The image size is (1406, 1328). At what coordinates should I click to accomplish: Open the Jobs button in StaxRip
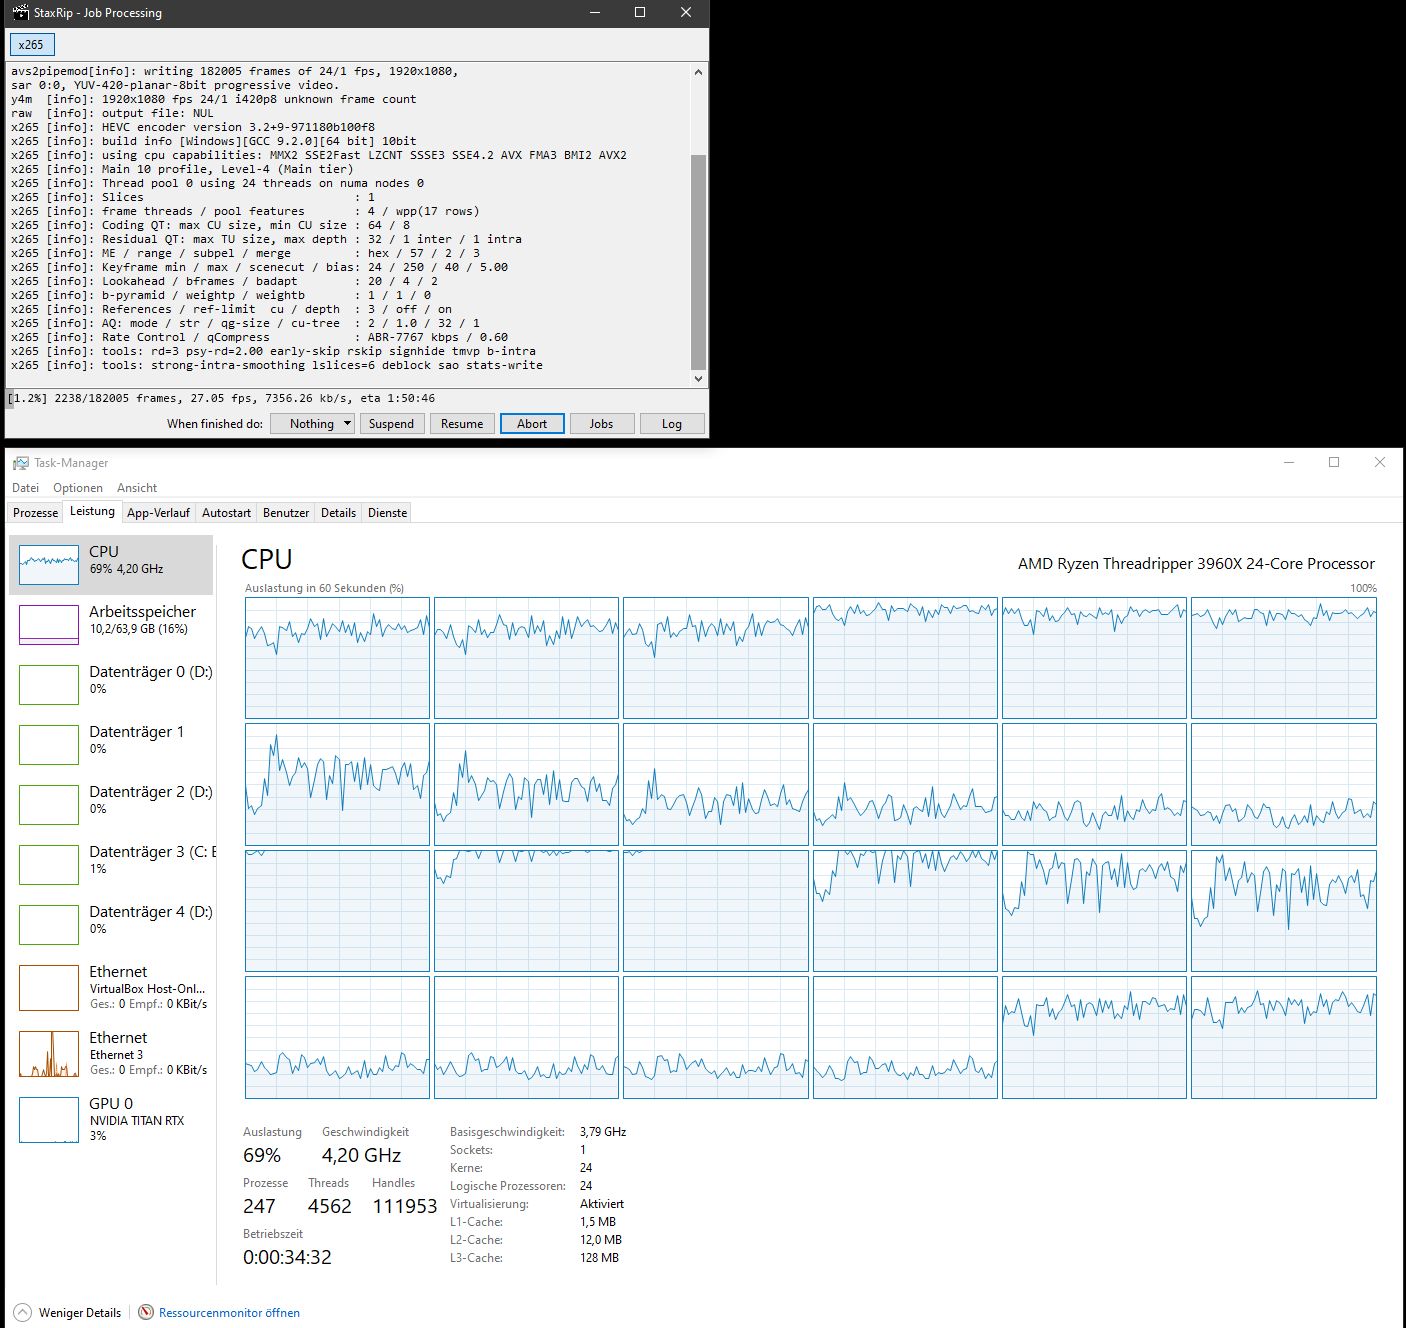(601, 424)
